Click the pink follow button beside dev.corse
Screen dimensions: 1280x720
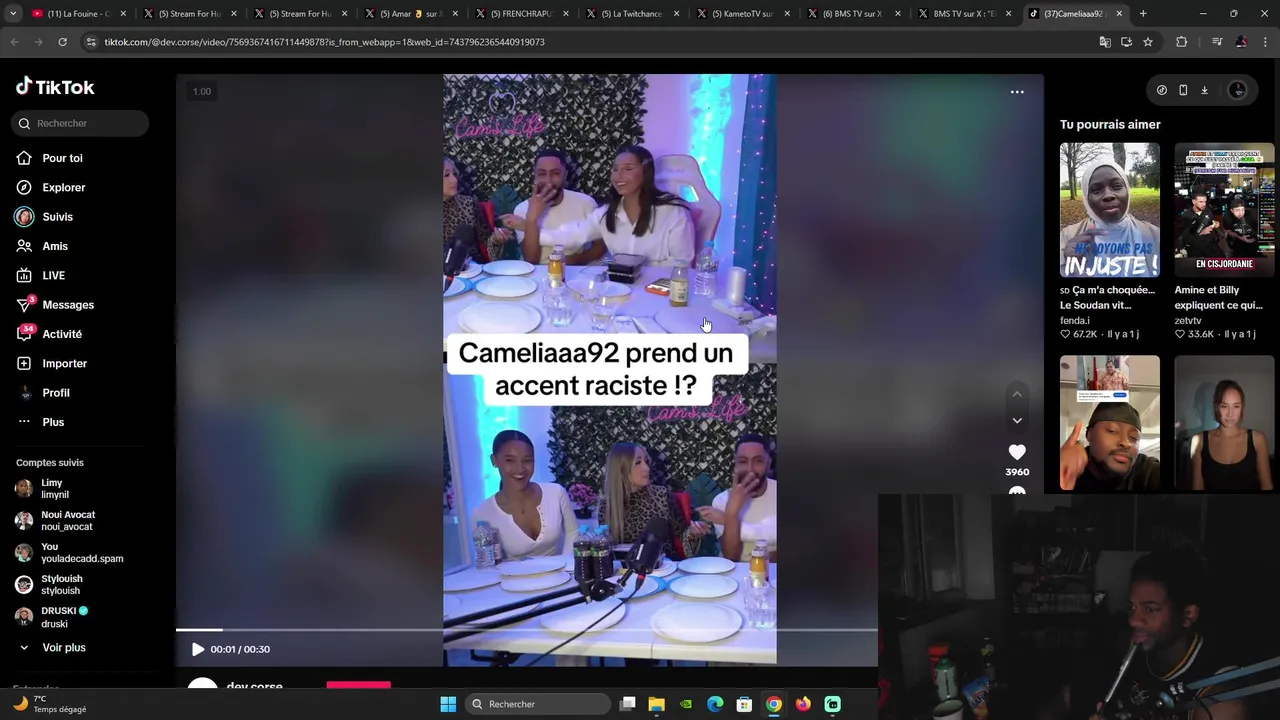coord(358,686)
